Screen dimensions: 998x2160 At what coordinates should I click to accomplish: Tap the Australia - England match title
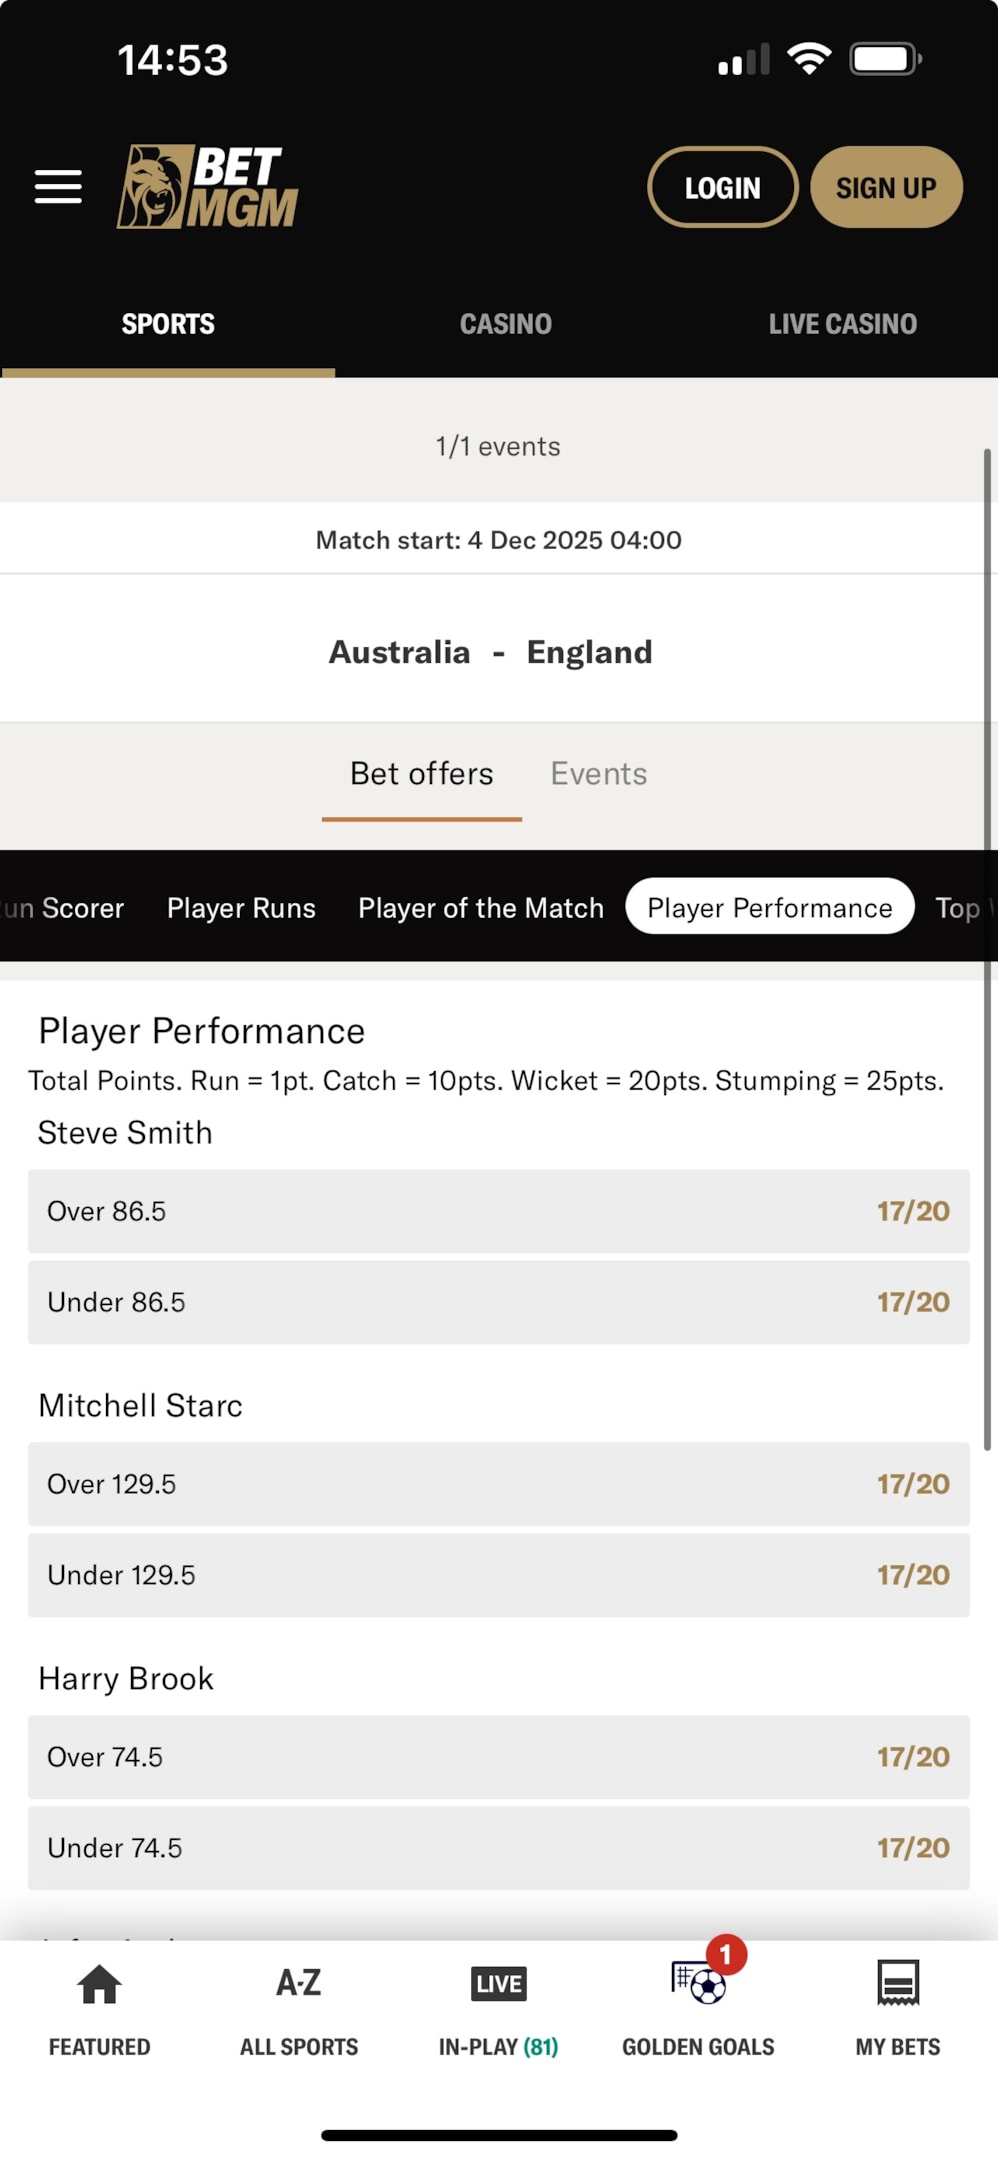(490, 652)
